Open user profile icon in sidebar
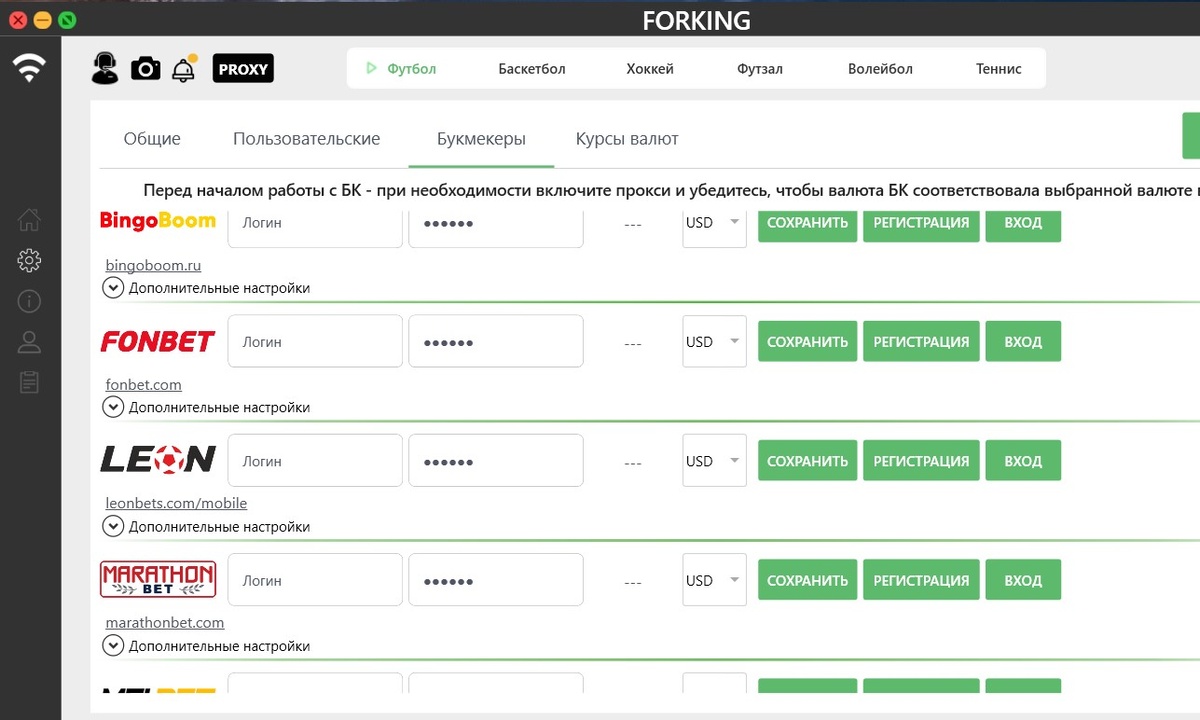The height and width of the screenshot is (720, 1200). click(29, 342)
